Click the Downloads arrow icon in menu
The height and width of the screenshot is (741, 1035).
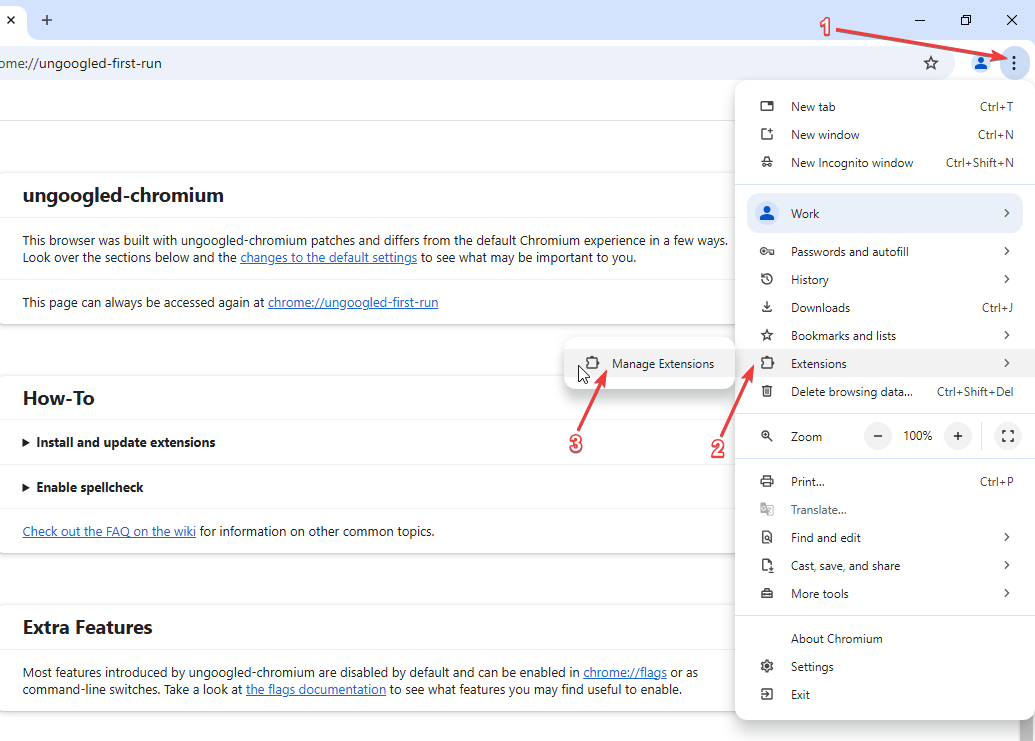[767, 308]
